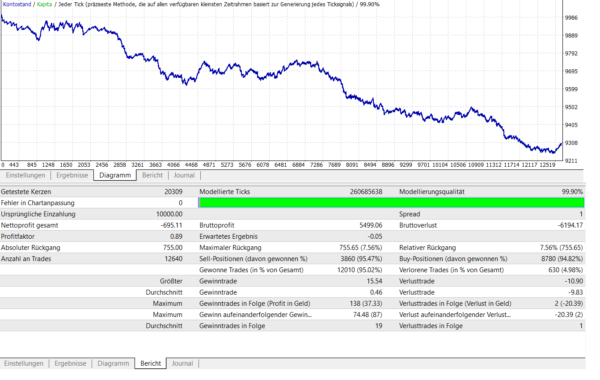Click the average Gewinntrade value 0.46
Image resolution: width=600 pixels, height=380 pixels.
click(x=376, y=292)
